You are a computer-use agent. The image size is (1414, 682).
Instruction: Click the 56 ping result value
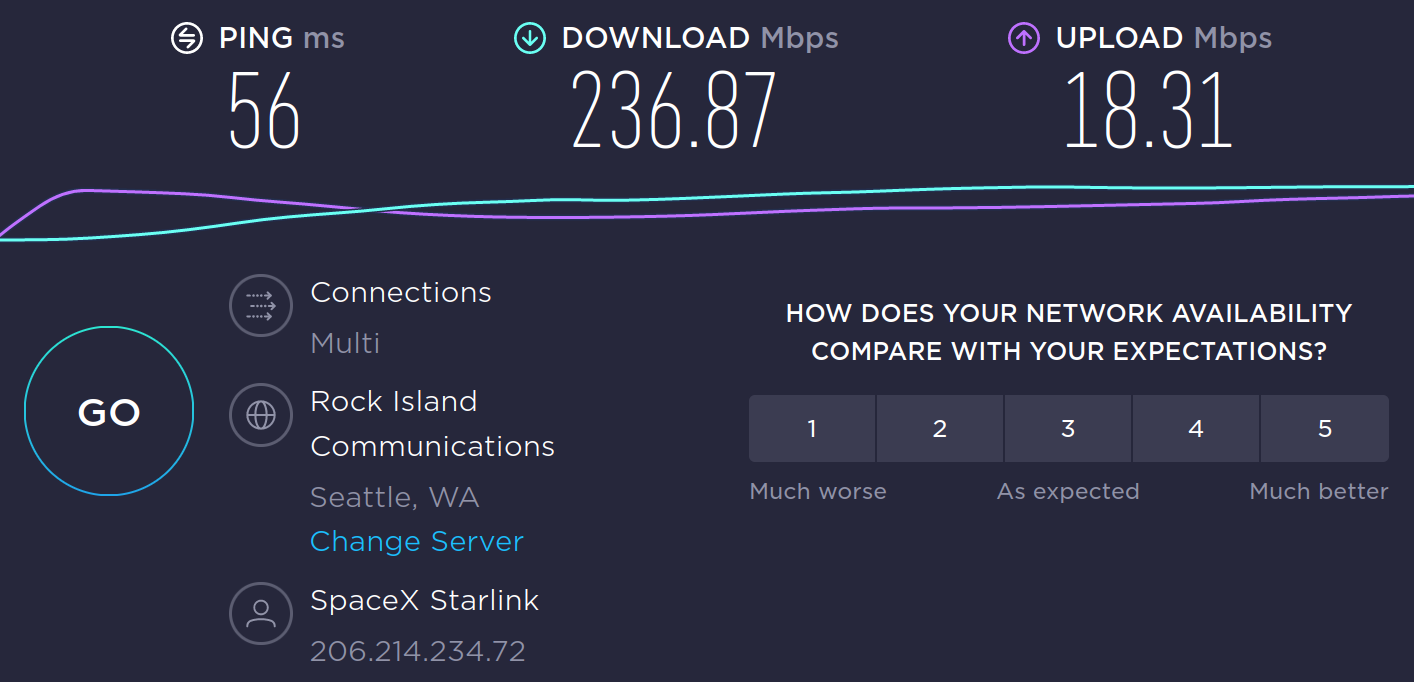pos(264,110)
